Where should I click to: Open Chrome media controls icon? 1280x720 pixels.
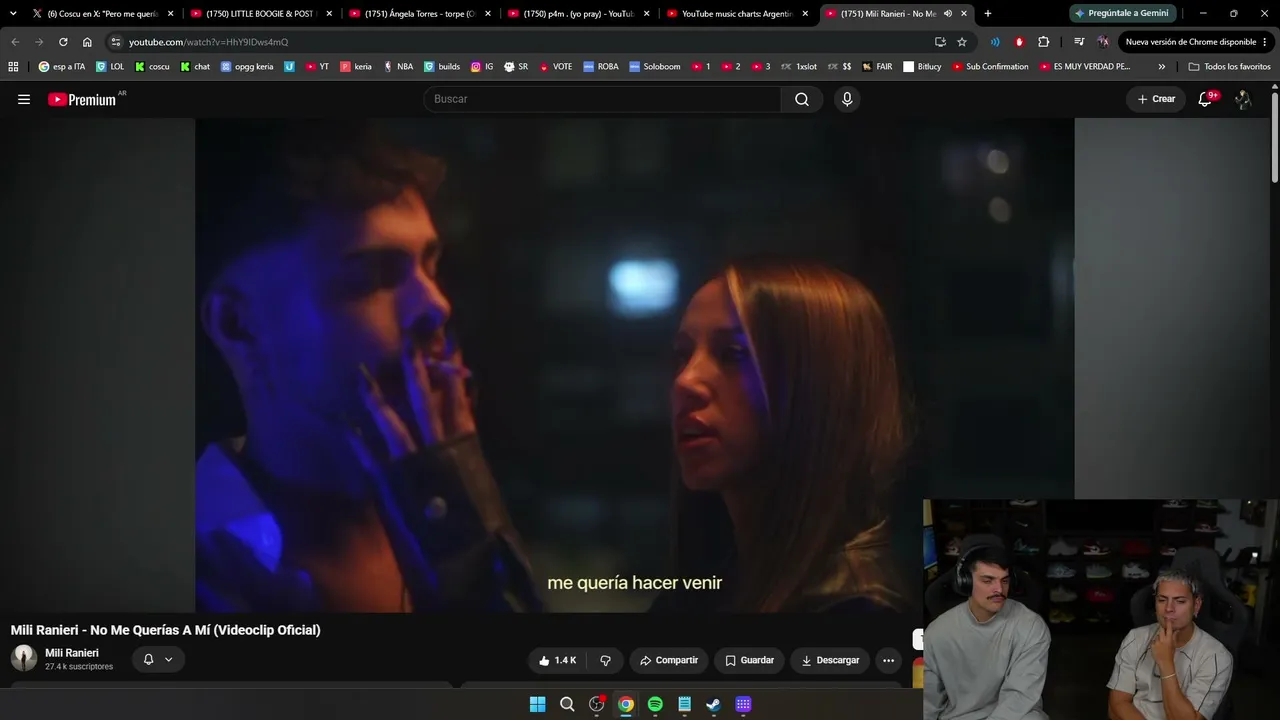pyautogui.click(x=1079, y=42)
